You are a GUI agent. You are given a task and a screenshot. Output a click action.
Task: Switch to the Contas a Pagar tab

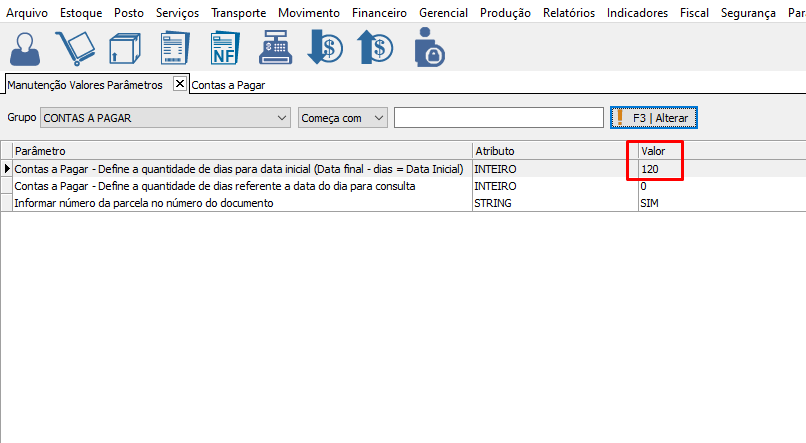click(228, 85)
